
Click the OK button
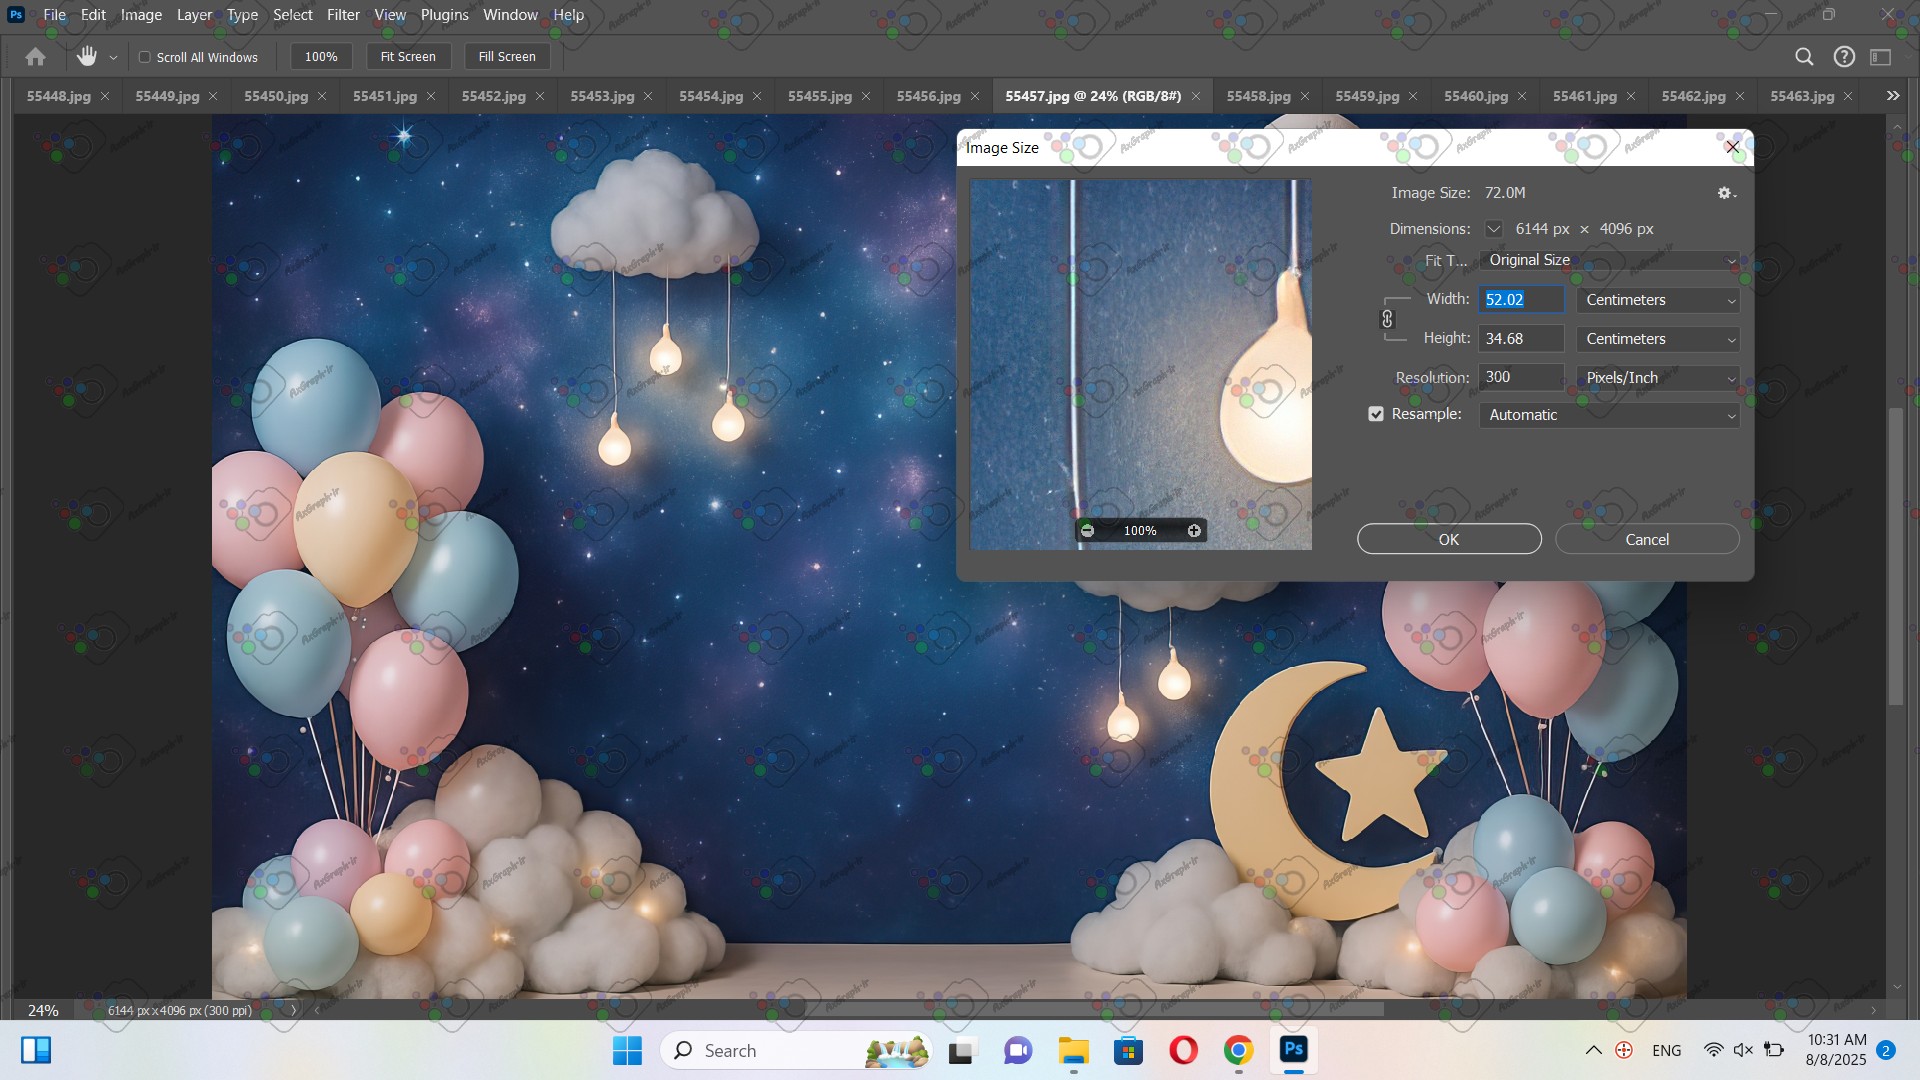1448,539
